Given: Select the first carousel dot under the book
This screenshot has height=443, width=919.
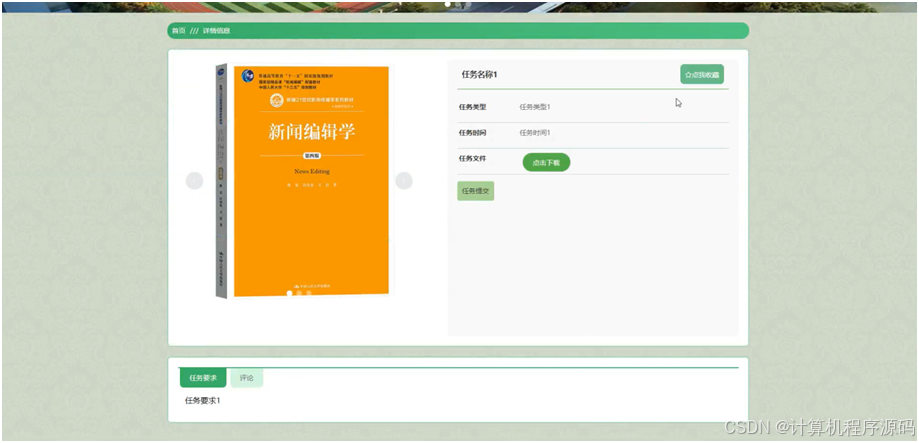Looking at the screenshot, I should point(290,292).
